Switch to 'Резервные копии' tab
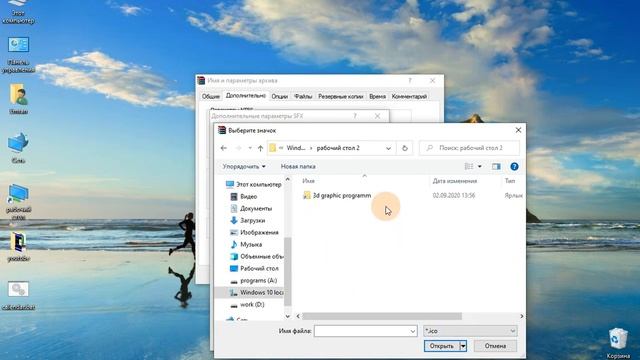 [x=340, y=97]
